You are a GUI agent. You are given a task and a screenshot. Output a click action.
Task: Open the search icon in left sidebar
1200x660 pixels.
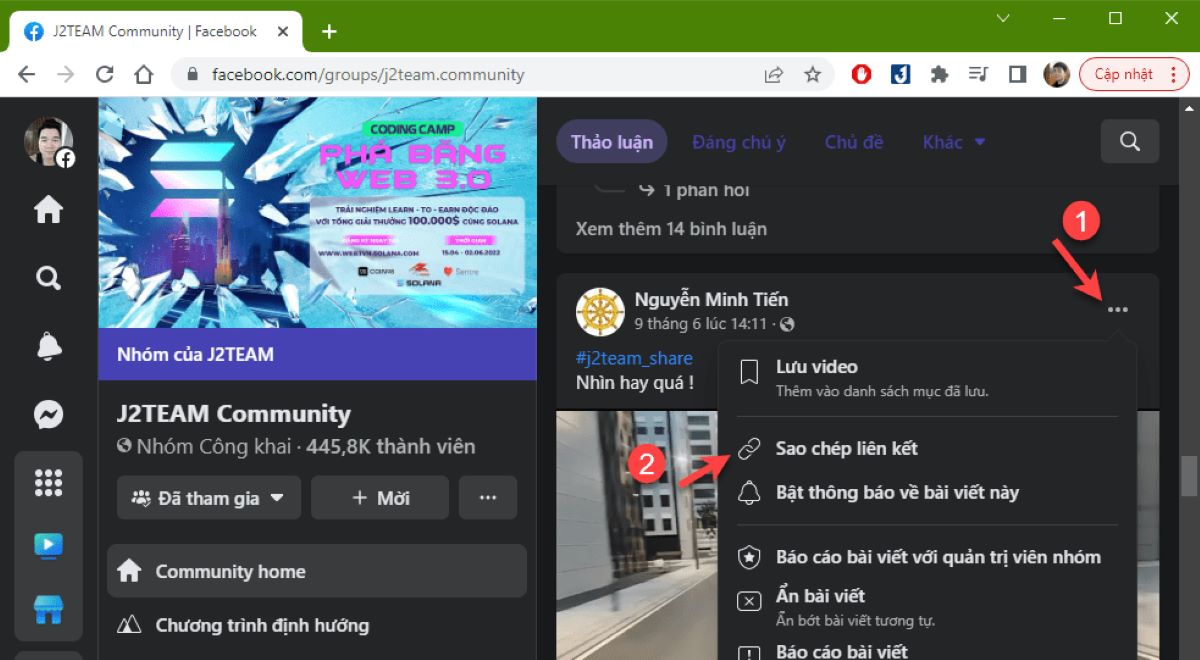tap(48, 278)
